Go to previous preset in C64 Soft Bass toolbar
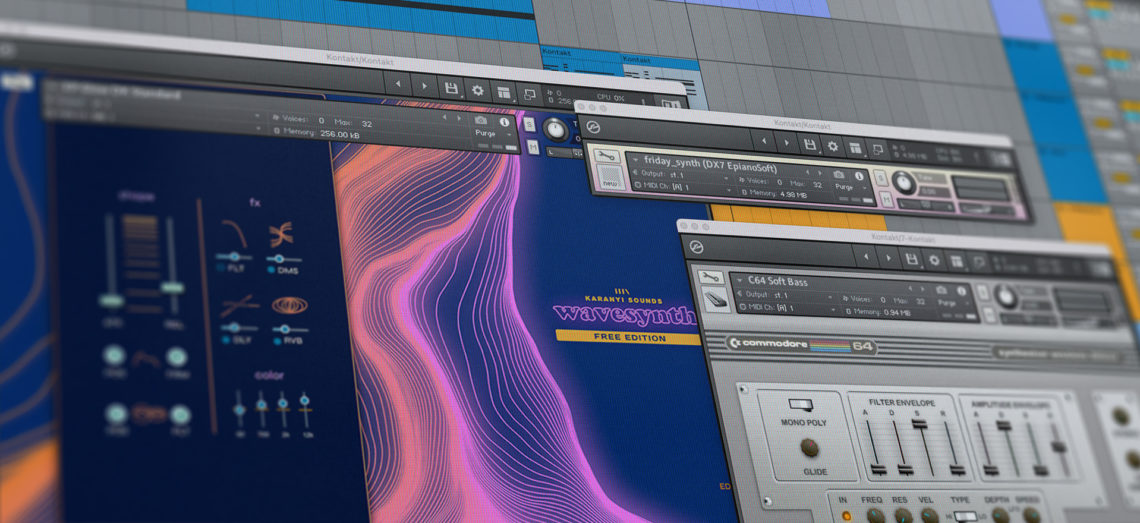 click(x=866, y=256)
